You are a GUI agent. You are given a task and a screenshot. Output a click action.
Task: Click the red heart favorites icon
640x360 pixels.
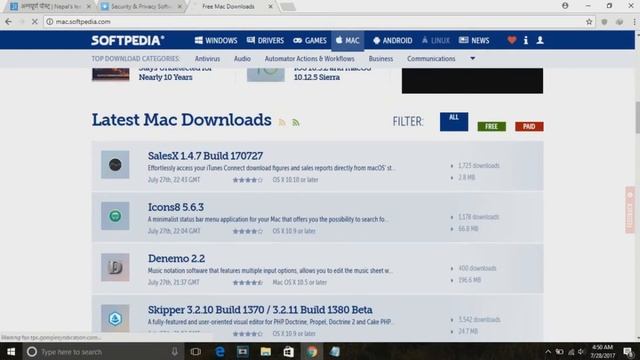coord(512,40)
